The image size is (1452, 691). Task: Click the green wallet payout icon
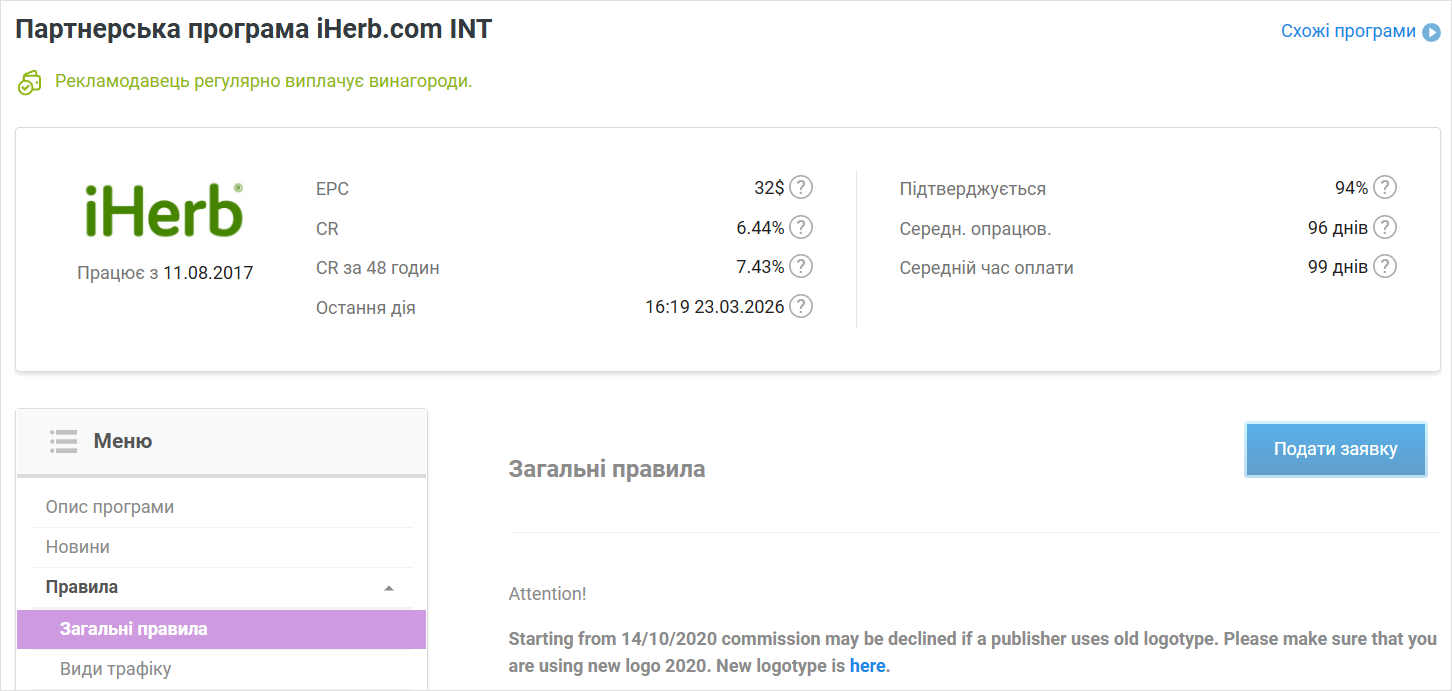(x=29, y=82)
